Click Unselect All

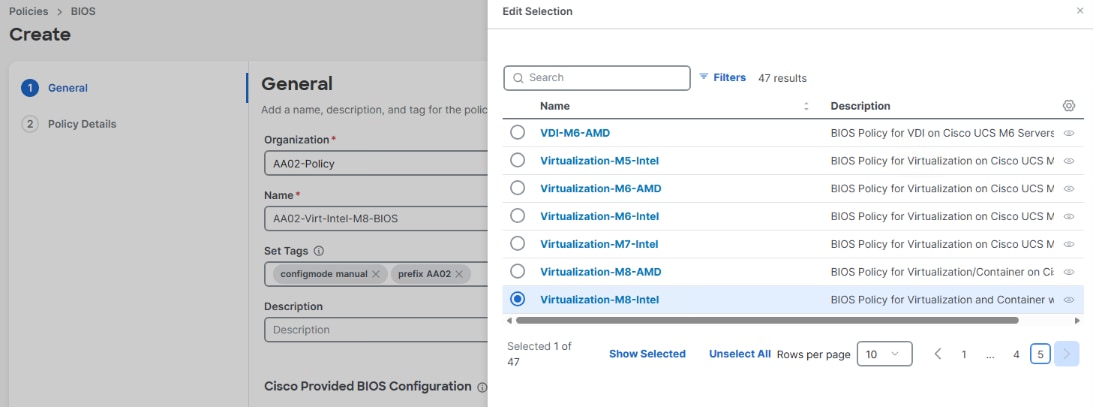pyautogui.click(x=740, y=354)
